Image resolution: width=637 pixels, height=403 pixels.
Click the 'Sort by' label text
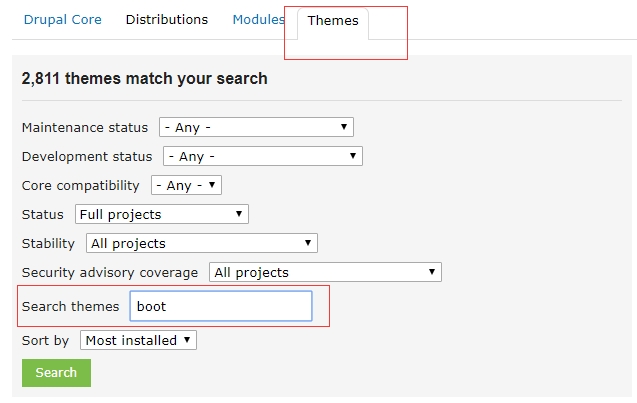(45, 341)
